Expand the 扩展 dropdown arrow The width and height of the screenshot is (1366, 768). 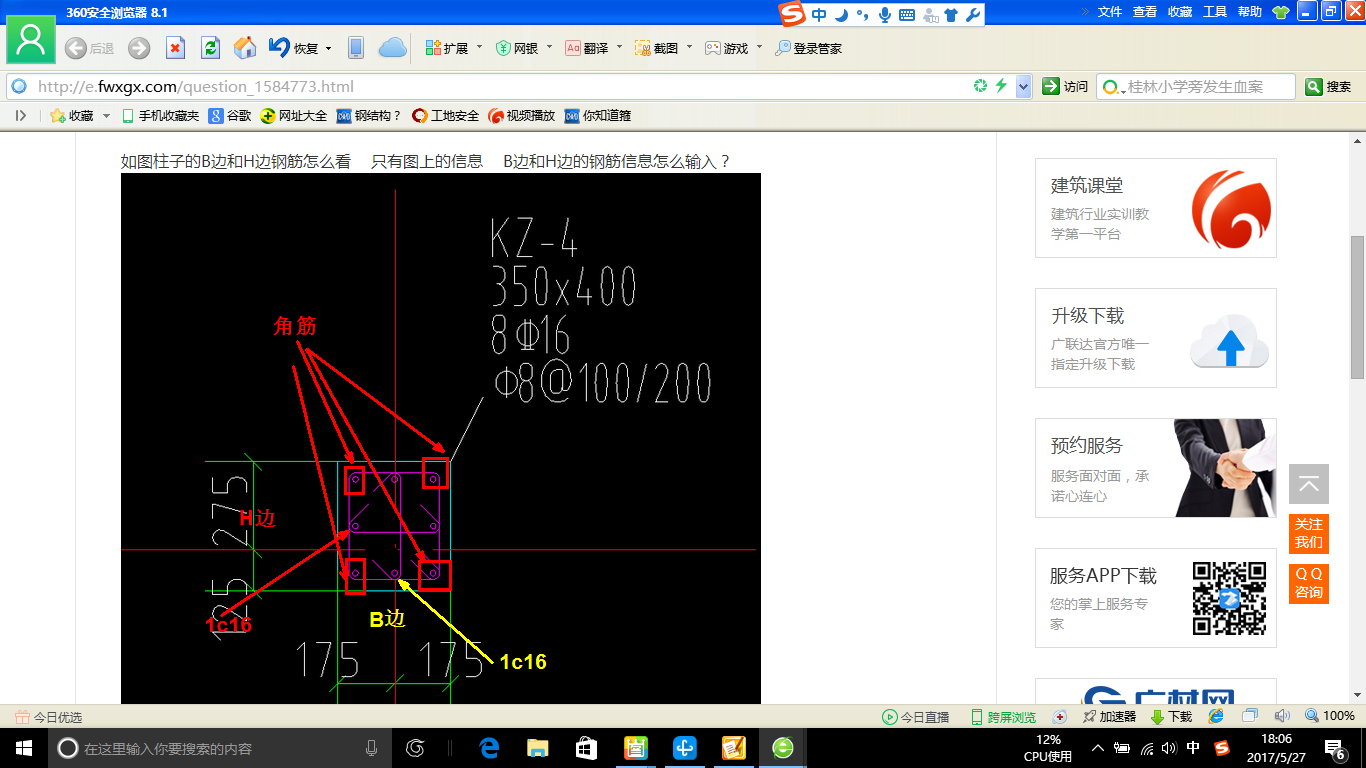click(479, 47)
